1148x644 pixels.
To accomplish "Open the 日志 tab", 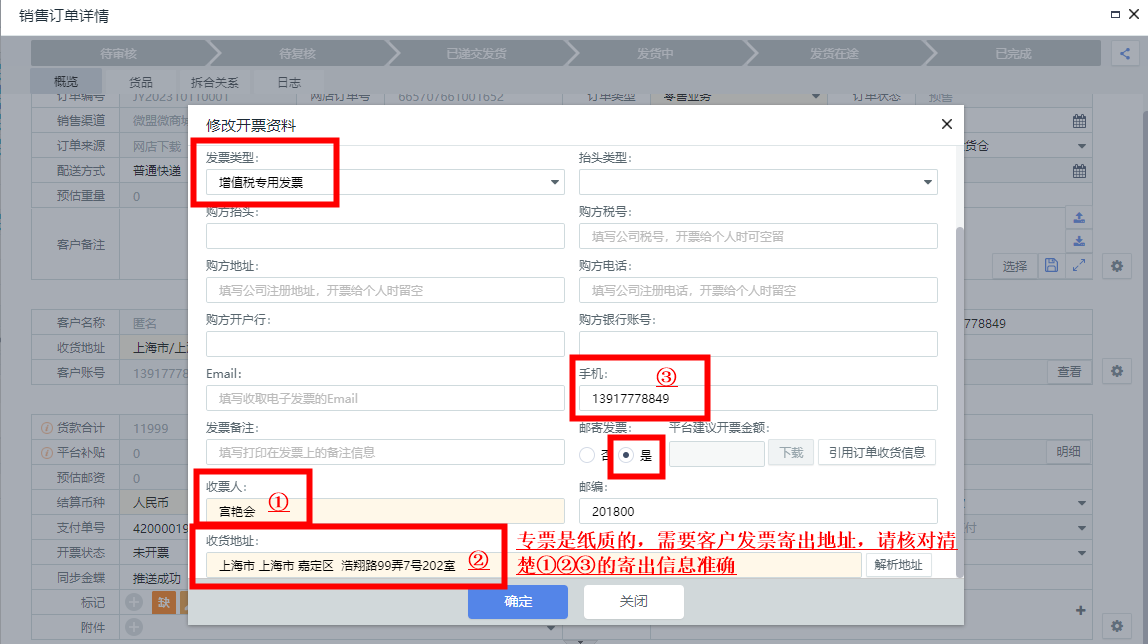I will 288,82.
